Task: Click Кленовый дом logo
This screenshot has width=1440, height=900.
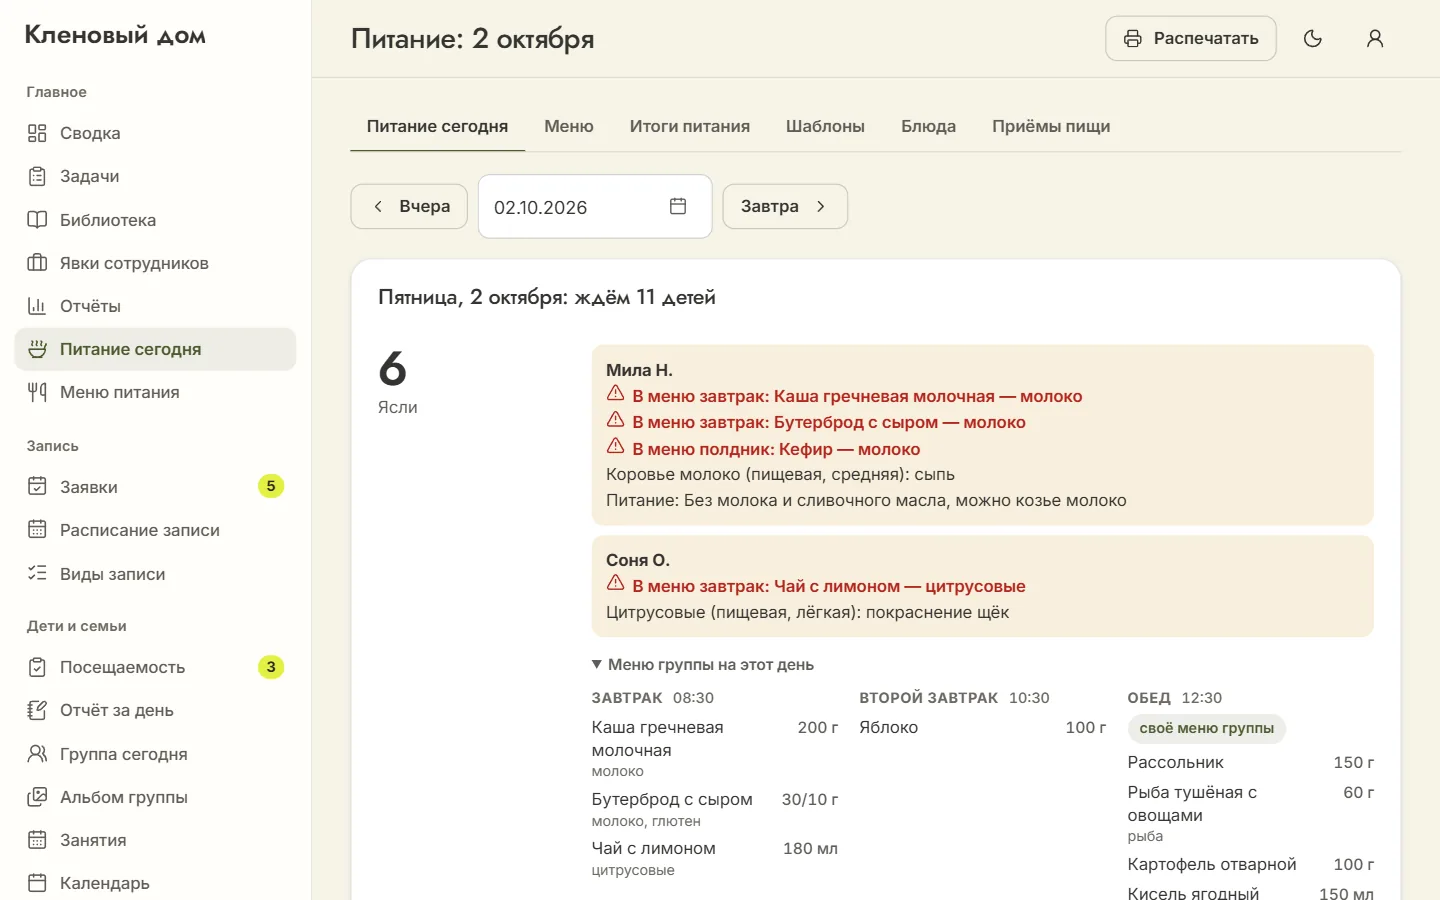Action: [115, 35]
